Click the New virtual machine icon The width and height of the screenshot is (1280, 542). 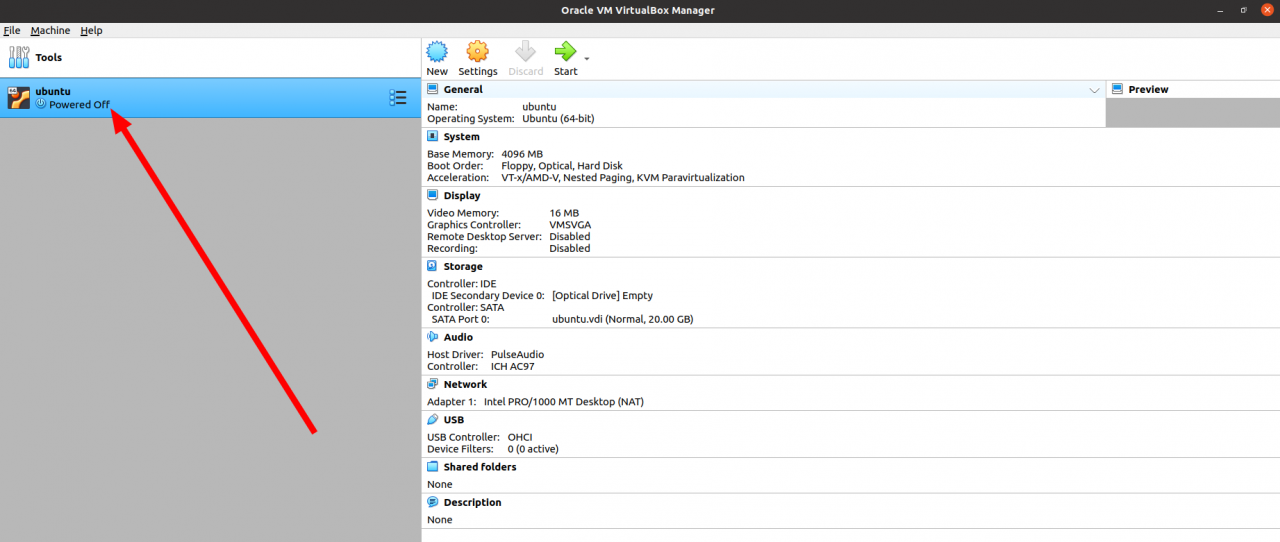click(x=437, y=52)
